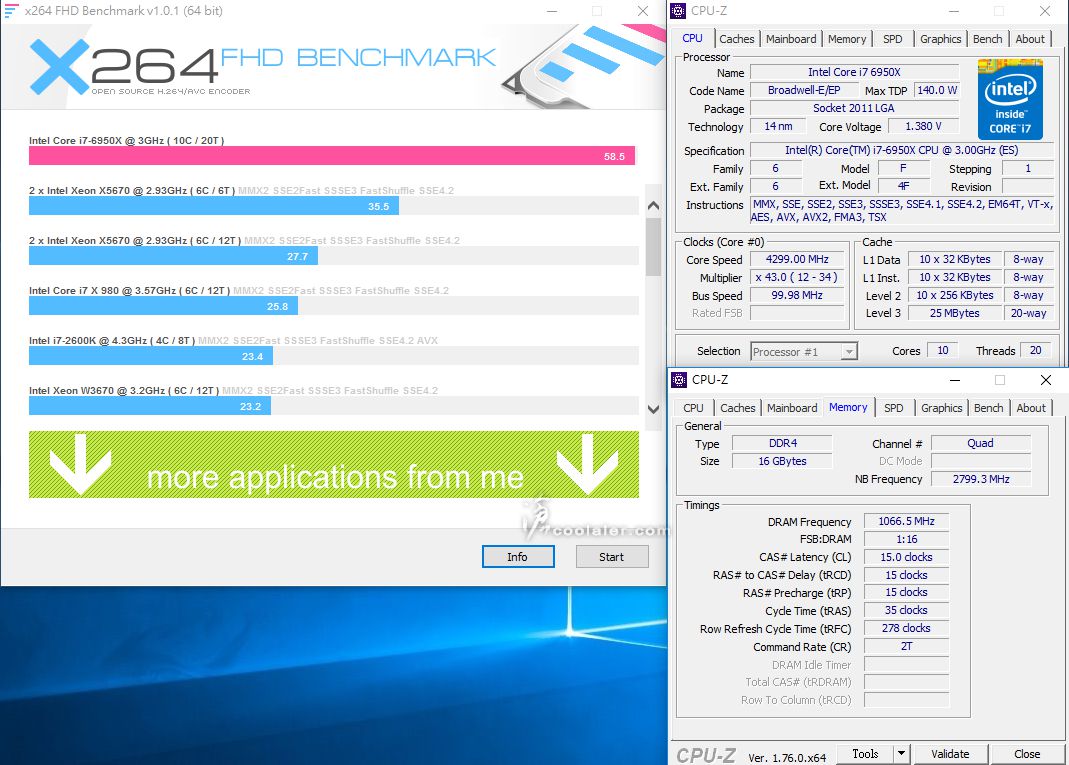Viewport: 1069px width, 765px height.
Task: Click the Core Voltage value 1.380 V
Action: click(x=923, y=126)
